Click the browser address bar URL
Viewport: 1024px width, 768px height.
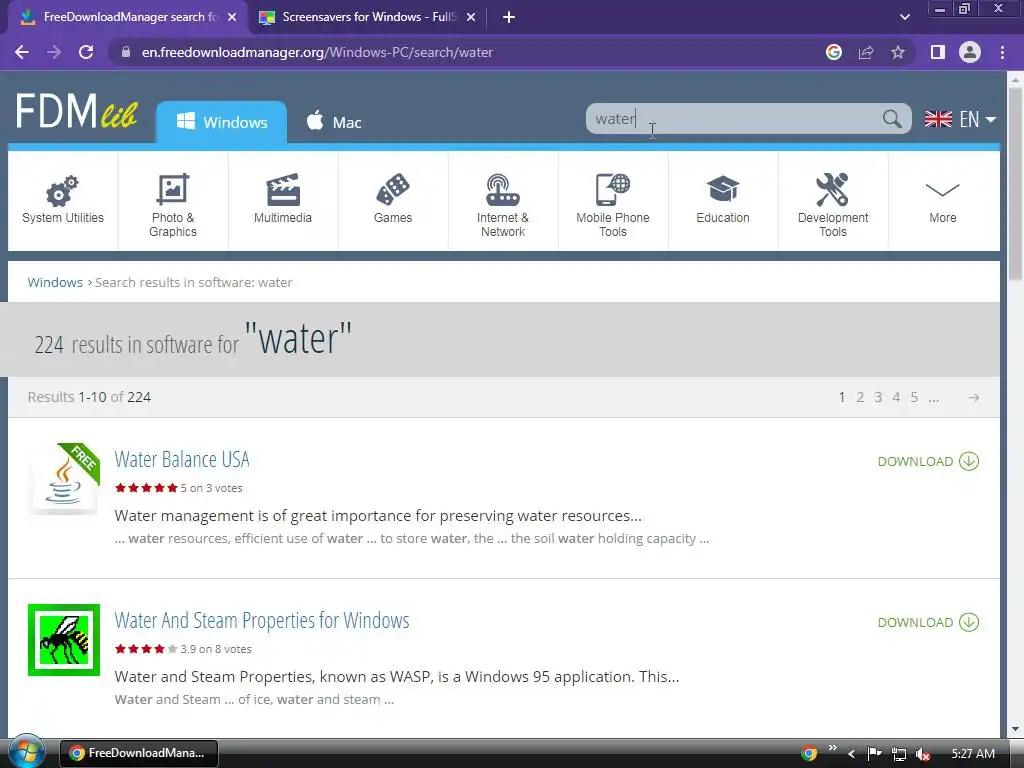pos(317,52)
